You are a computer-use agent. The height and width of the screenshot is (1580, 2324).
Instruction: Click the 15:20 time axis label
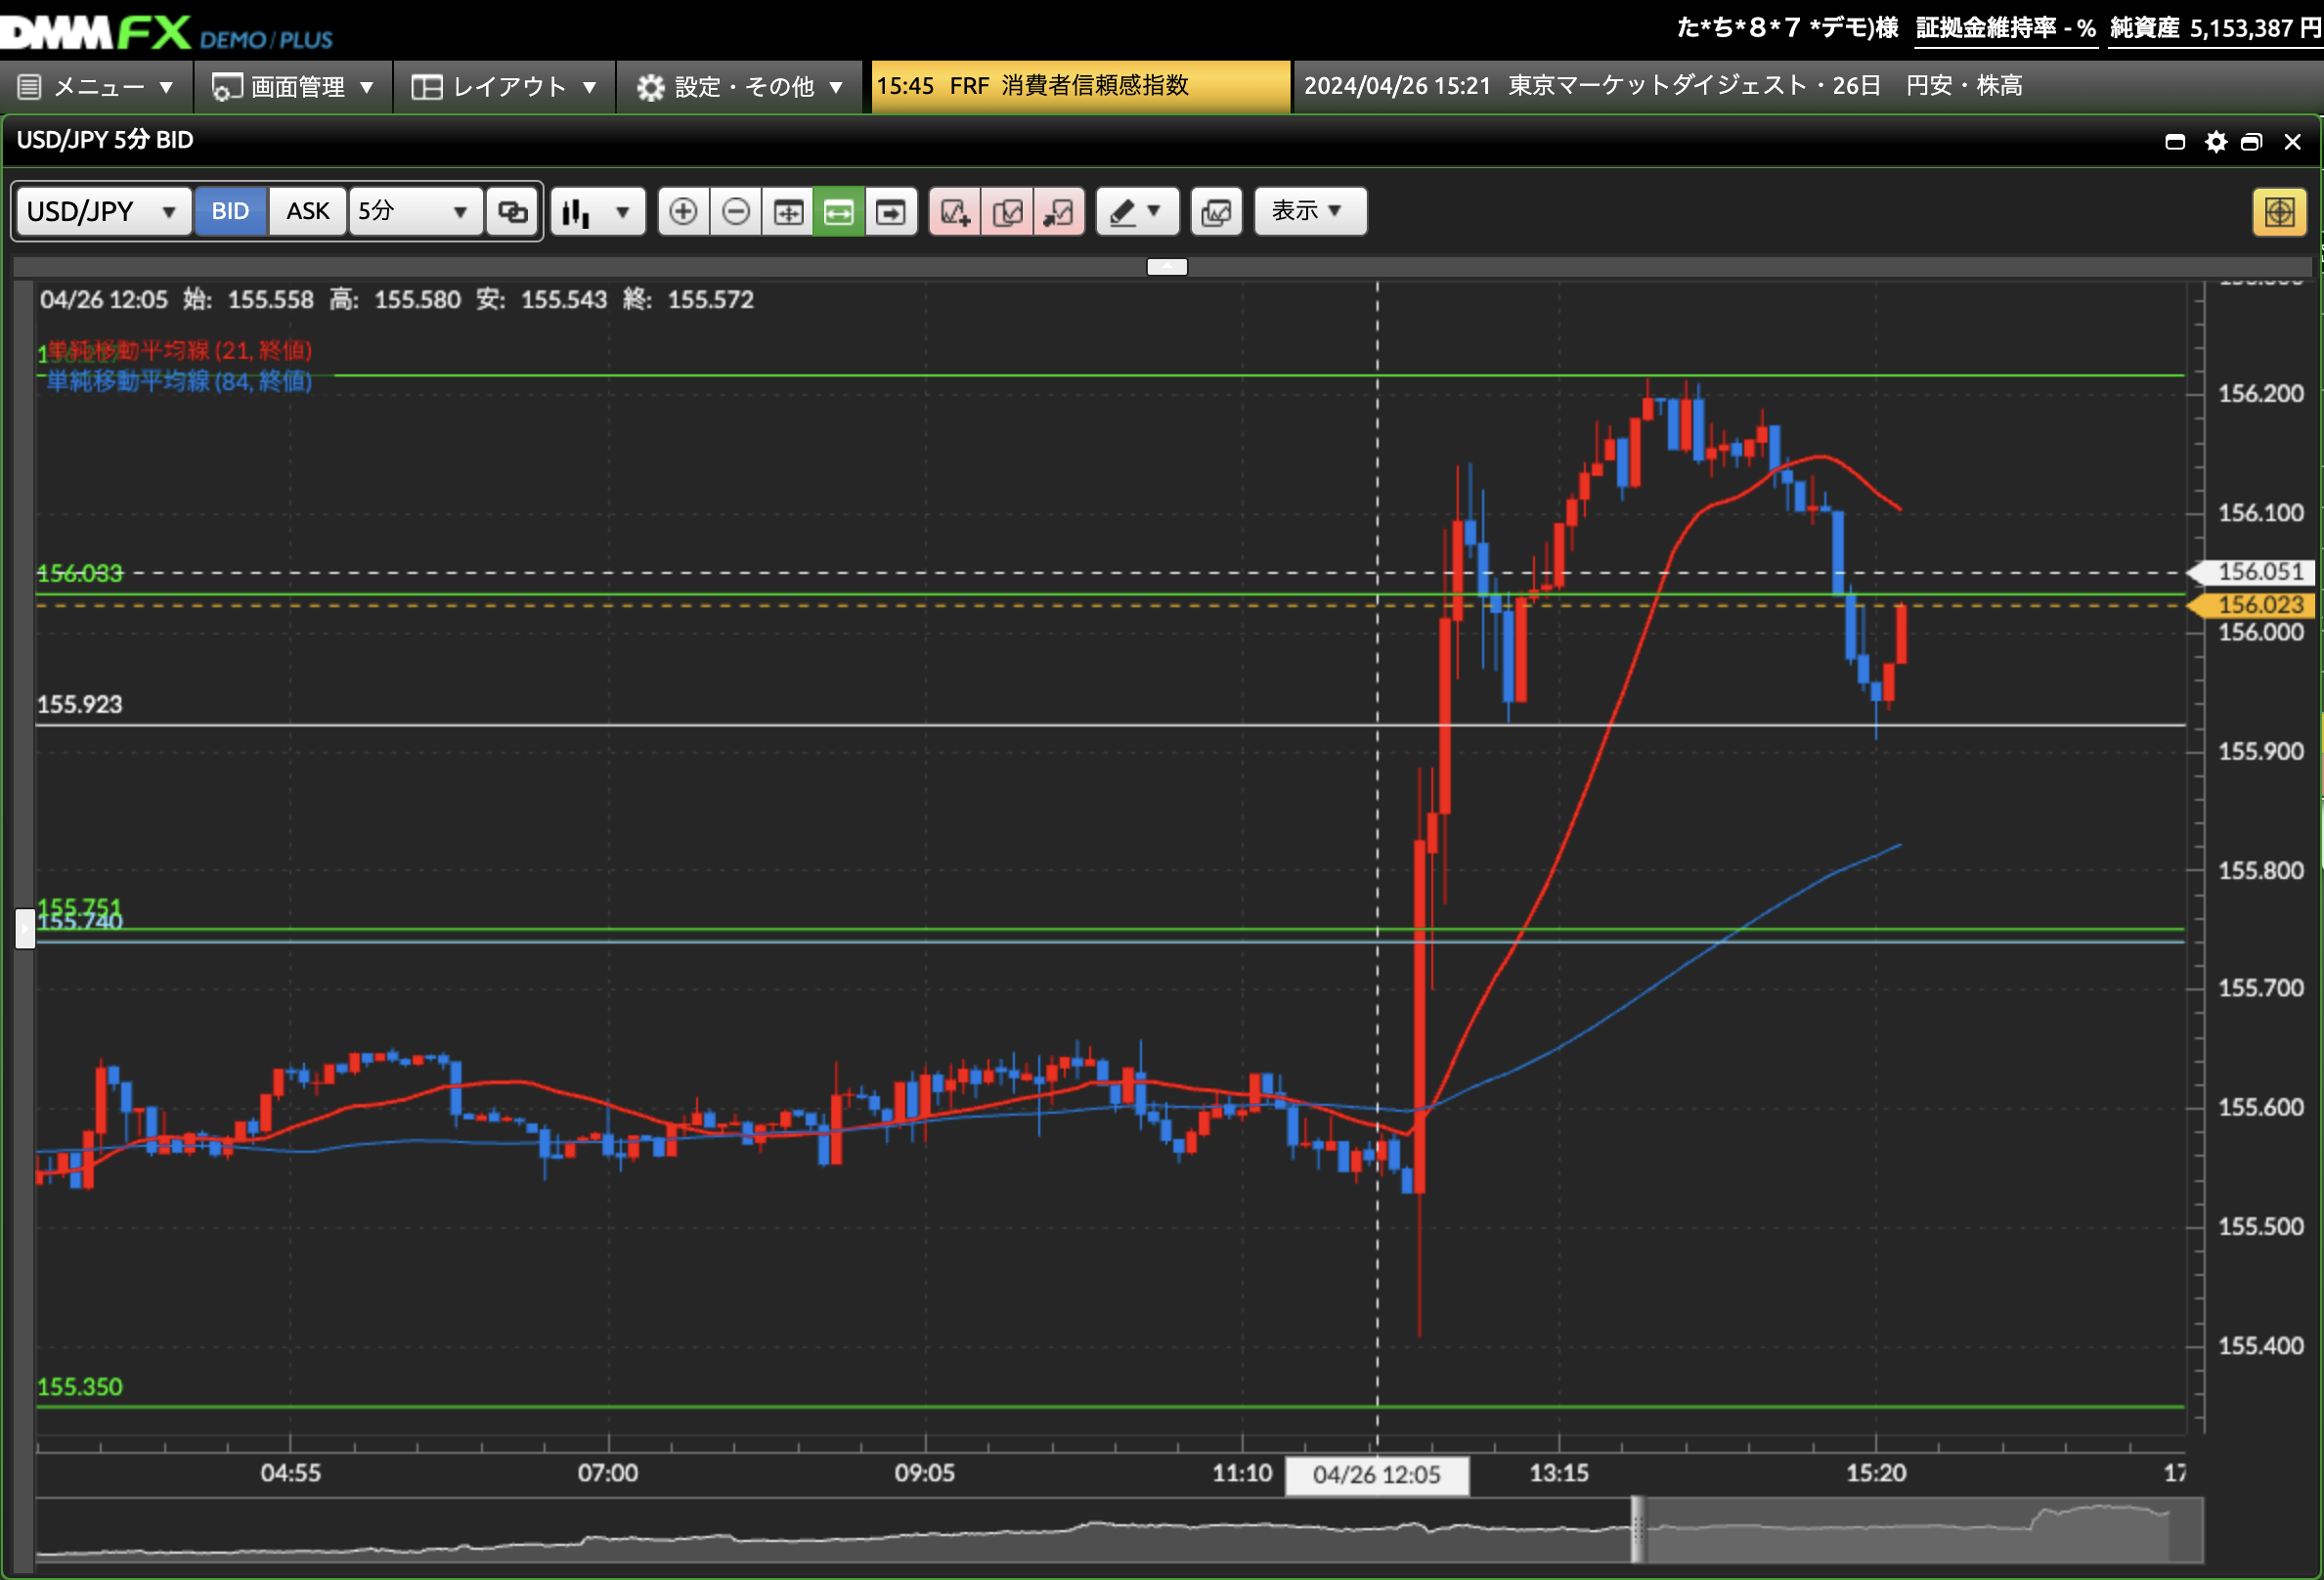coord(1876,1473)
